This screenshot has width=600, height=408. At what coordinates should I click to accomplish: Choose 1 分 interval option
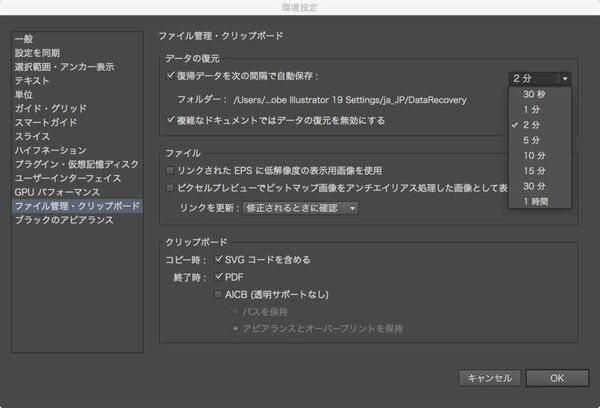coord(540,109)
